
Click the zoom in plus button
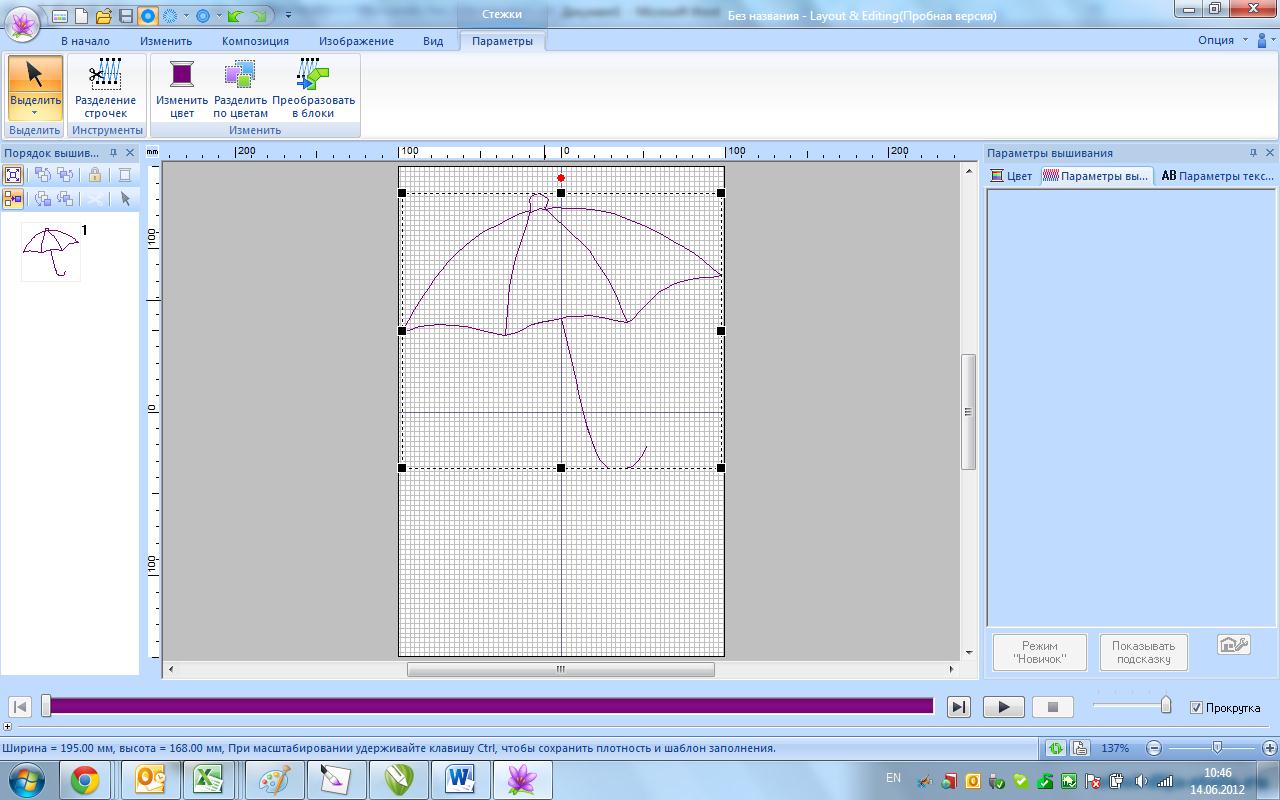[1269, 748]
